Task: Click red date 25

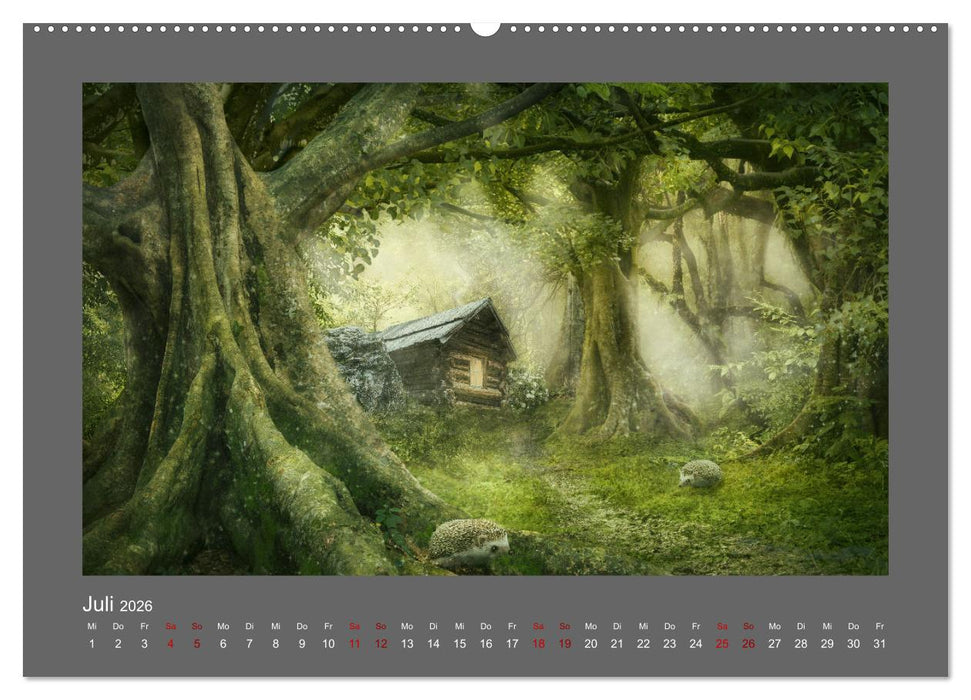Action: click(722, 644)
